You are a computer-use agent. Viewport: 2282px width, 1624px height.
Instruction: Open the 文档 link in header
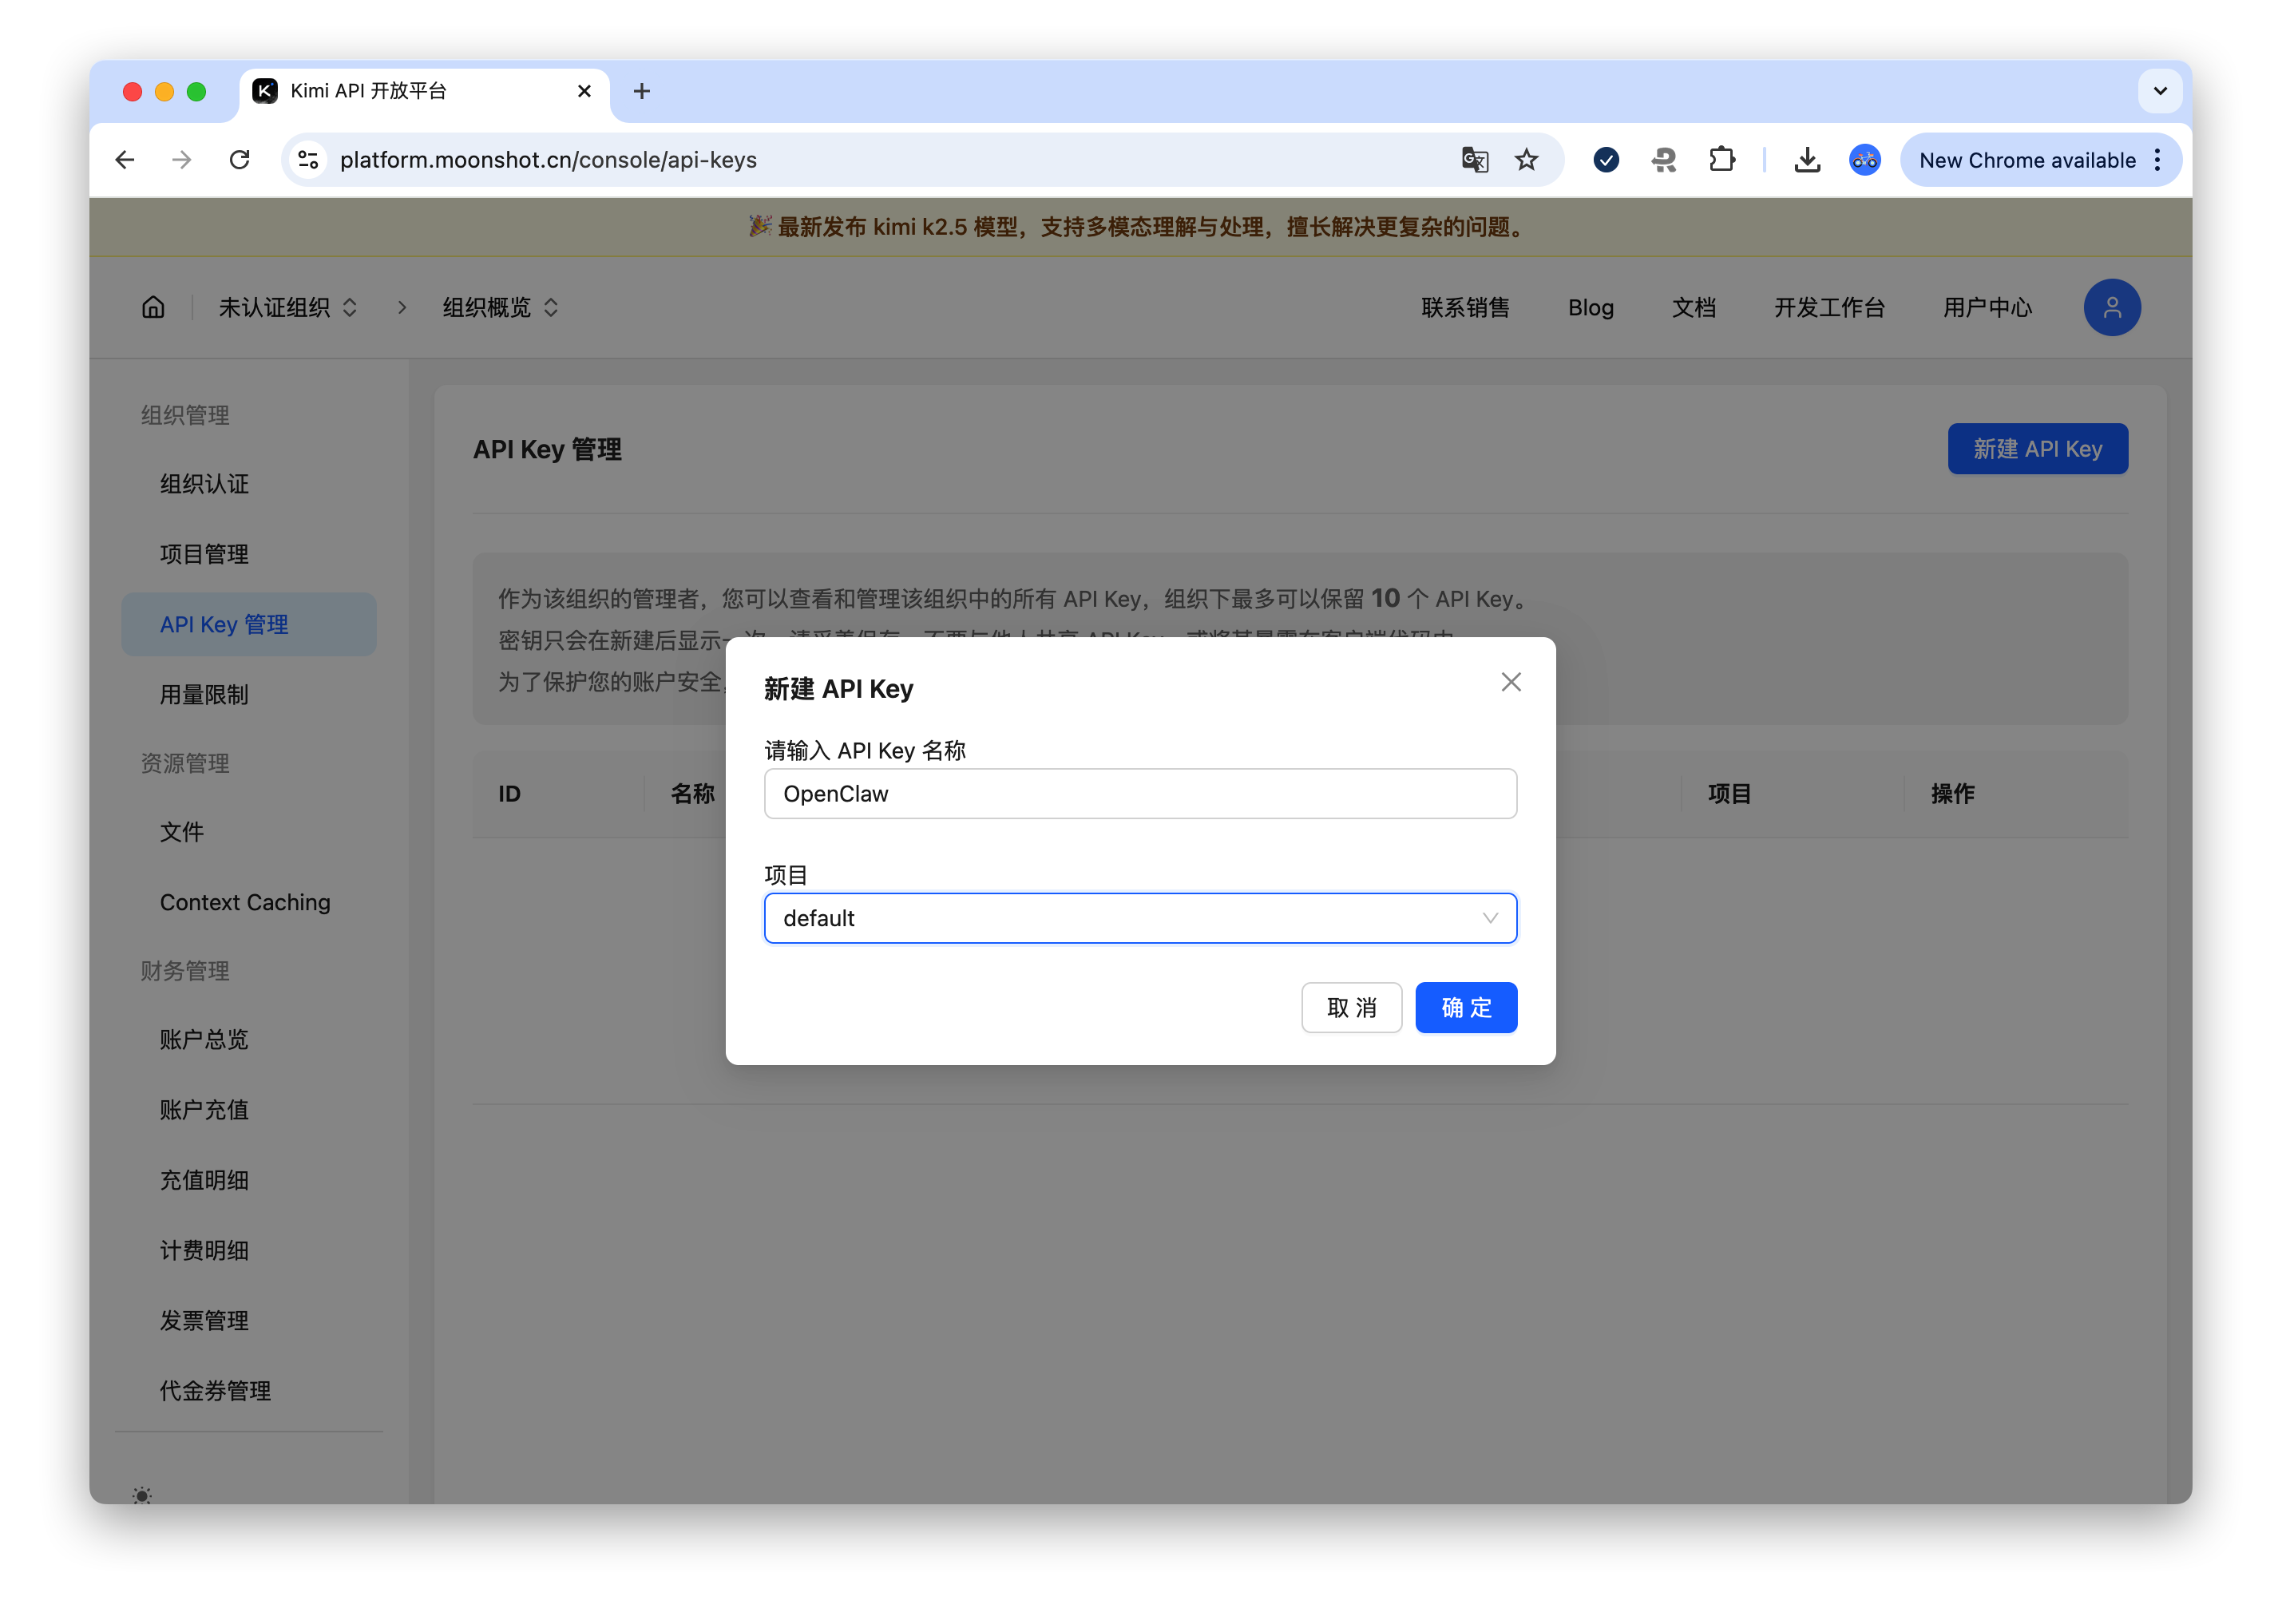point(1693,307)
